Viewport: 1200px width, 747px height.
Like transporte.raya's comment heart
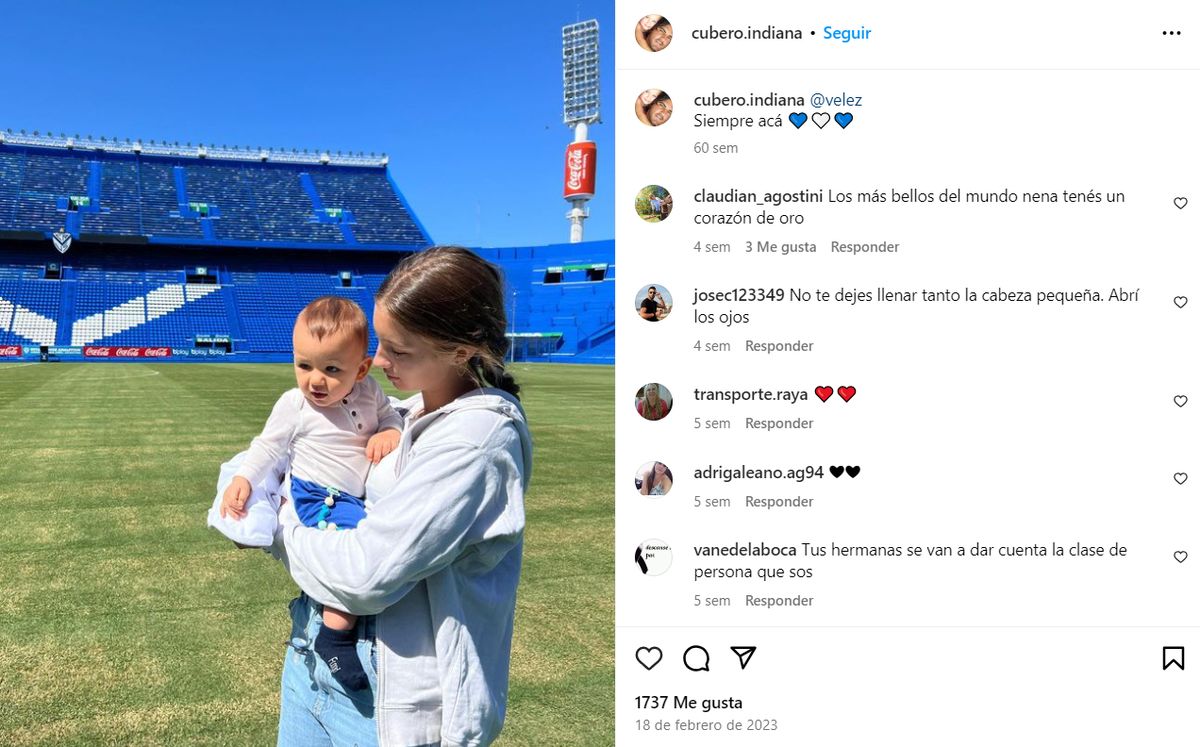(x=1180, y=401)
